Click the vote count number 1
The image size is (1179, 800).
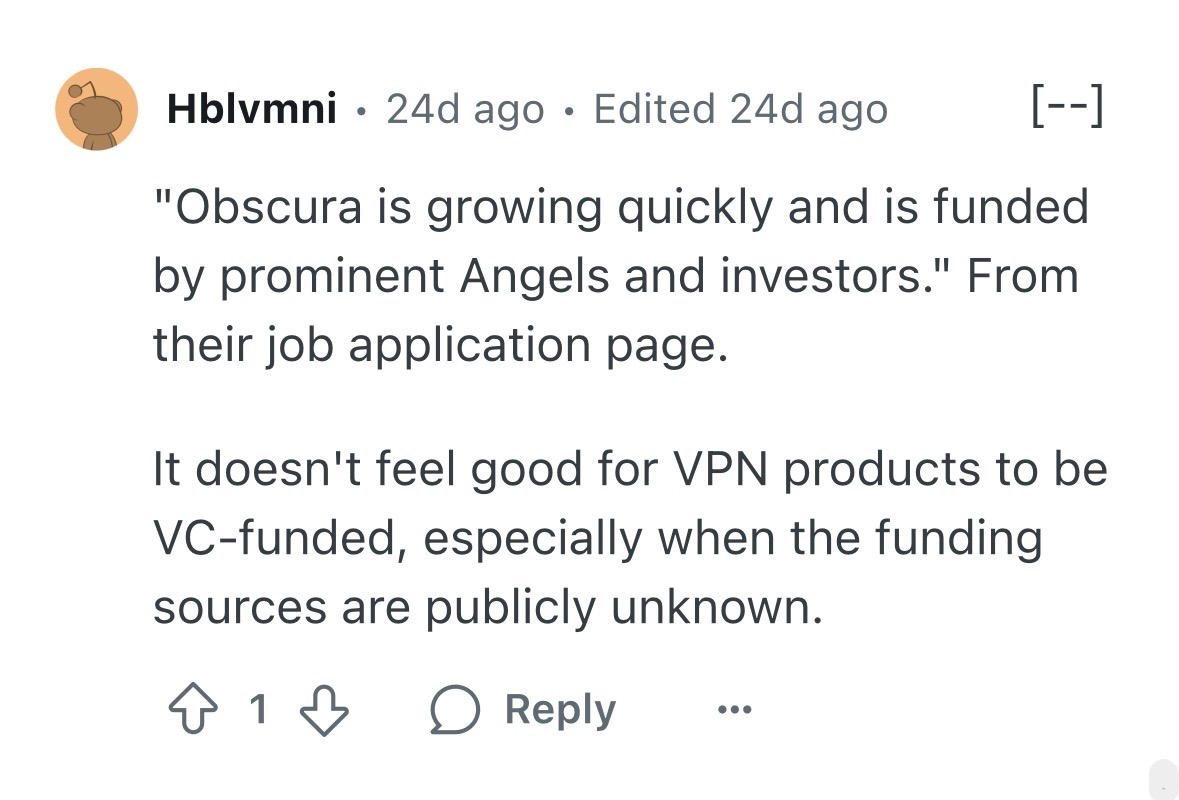[258, 710]
